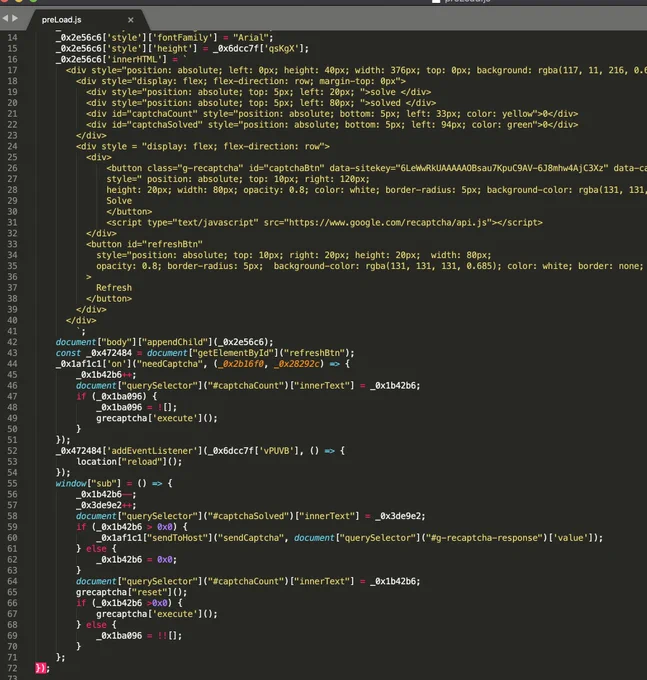The height and width of the screenshot is (680, 647).
Task: Click line number 72 in gutter
Action: pyautogui.click(x=12, y=668)
